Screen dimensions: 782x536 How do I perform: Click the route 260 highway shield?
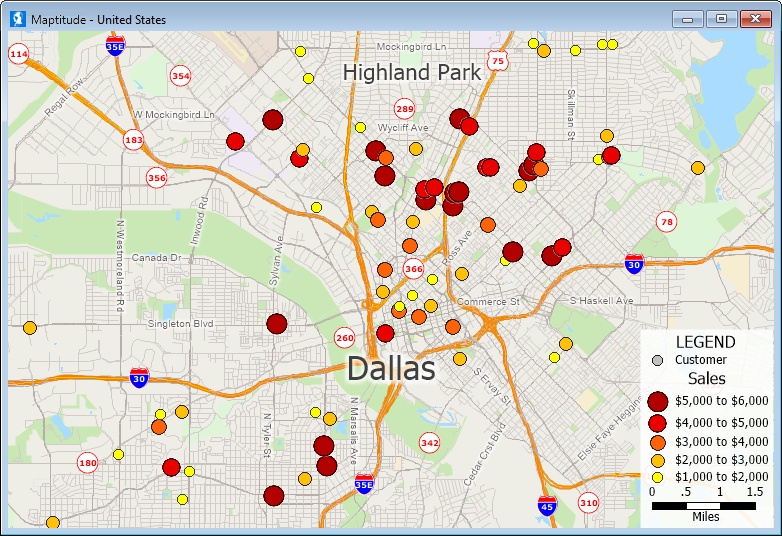click(x=345, y=337)
